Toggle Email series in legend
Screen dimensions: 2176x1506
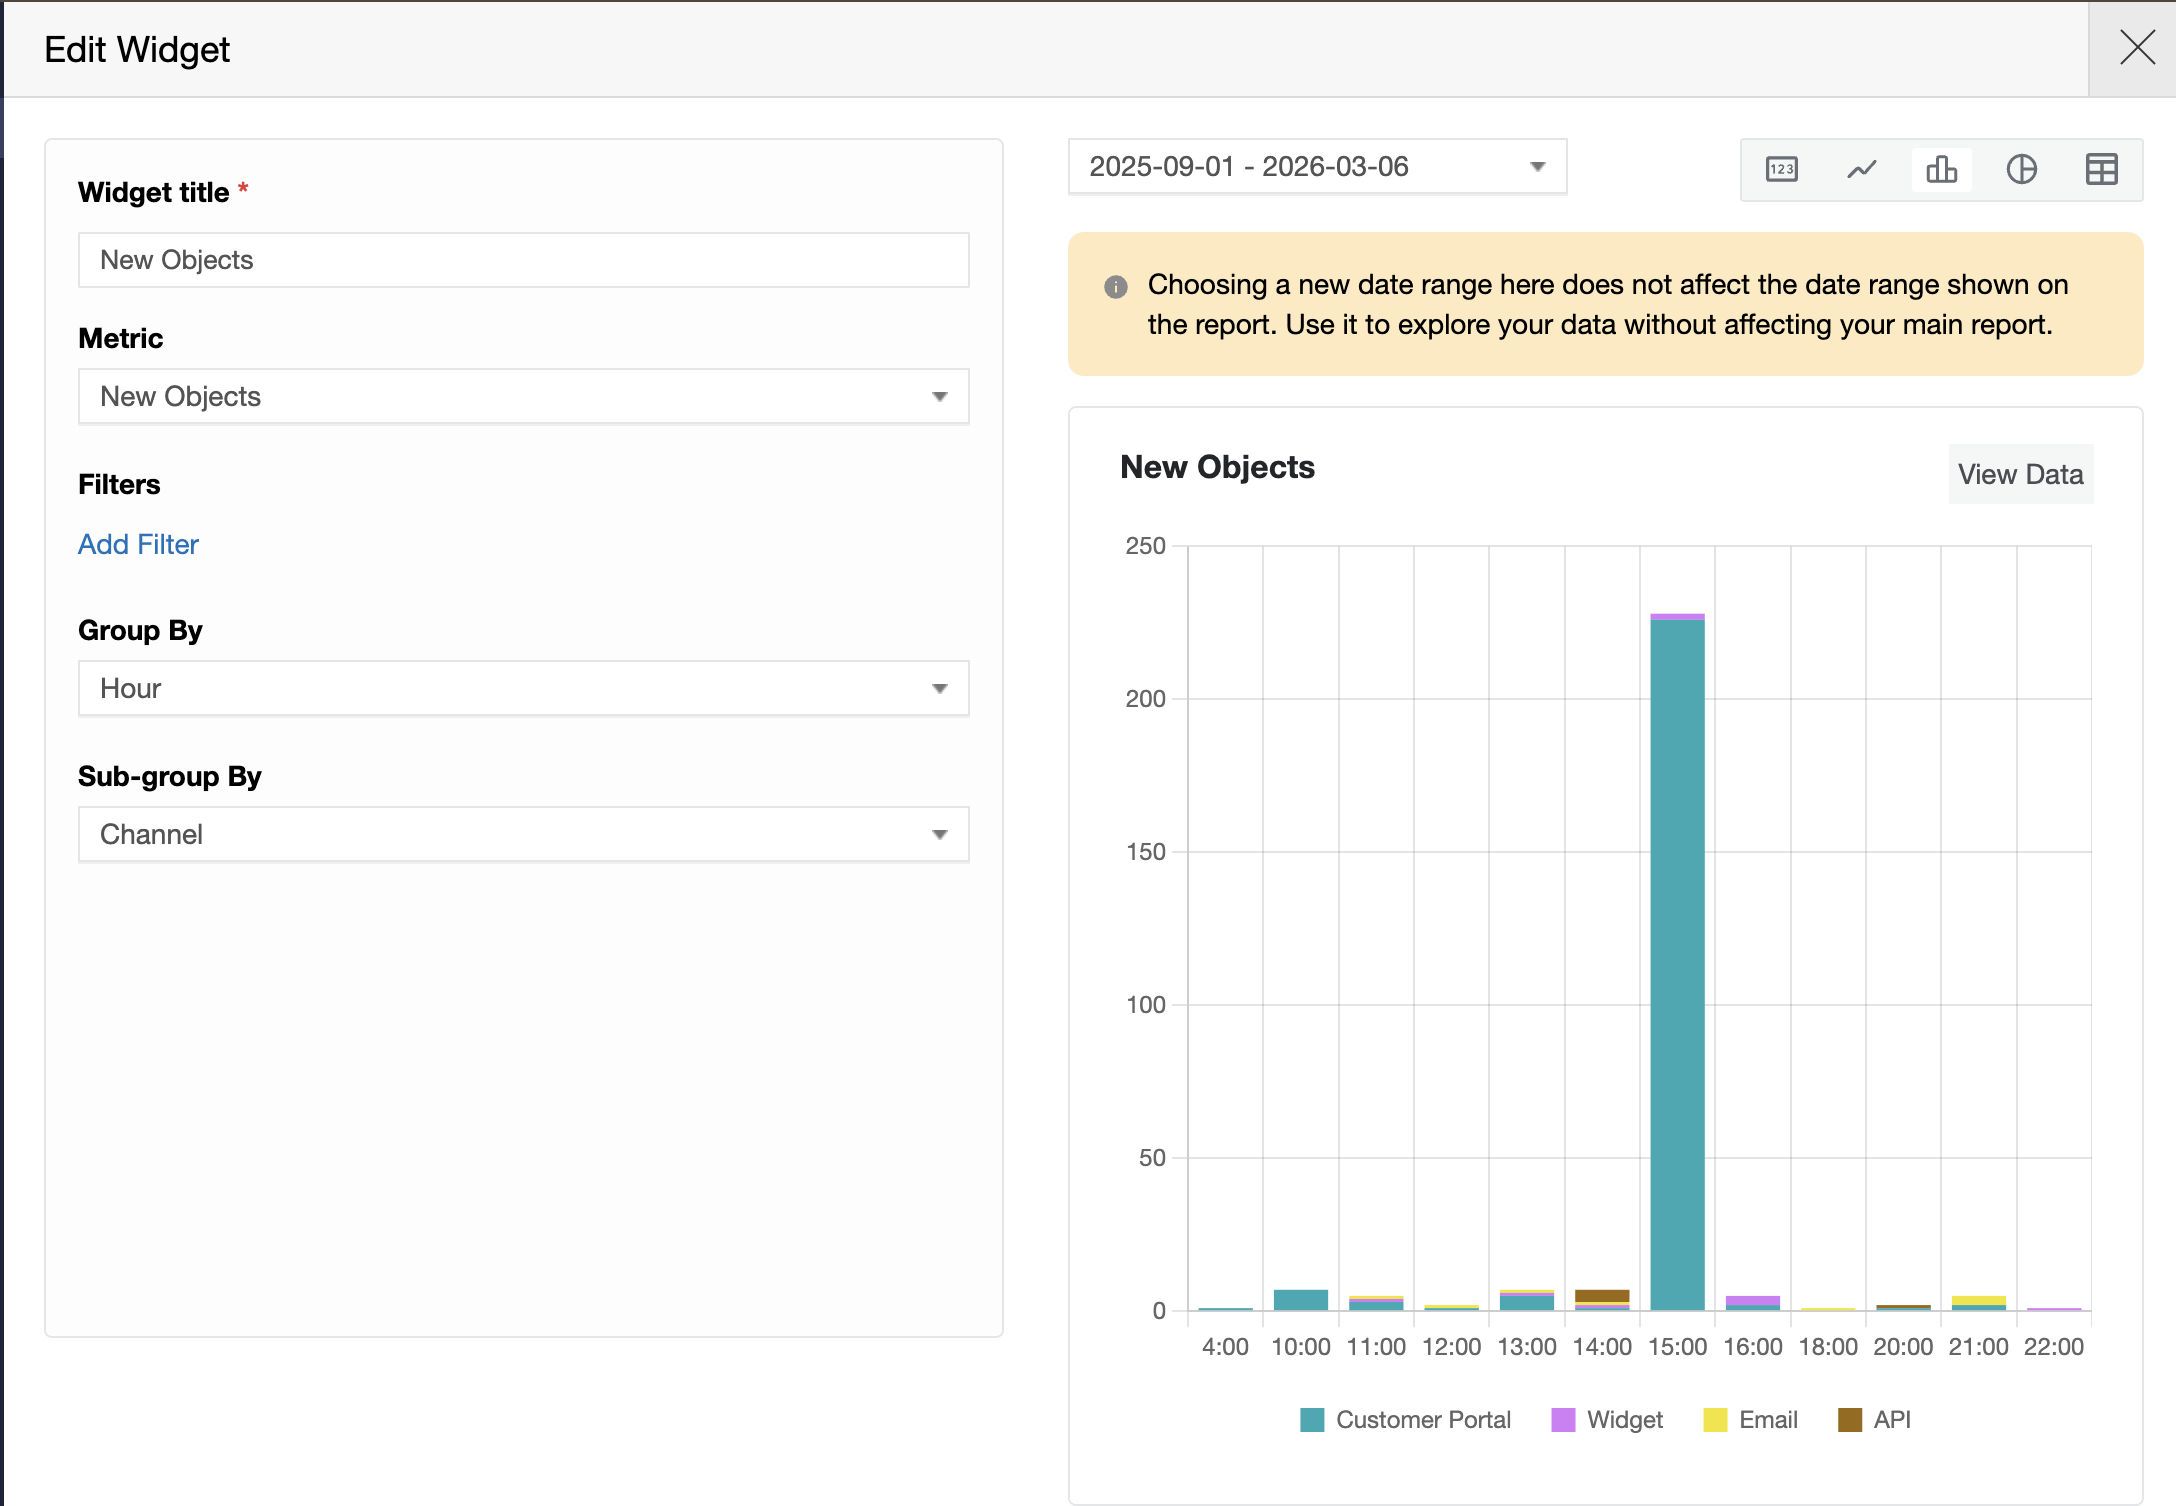pos(1750,1420)
